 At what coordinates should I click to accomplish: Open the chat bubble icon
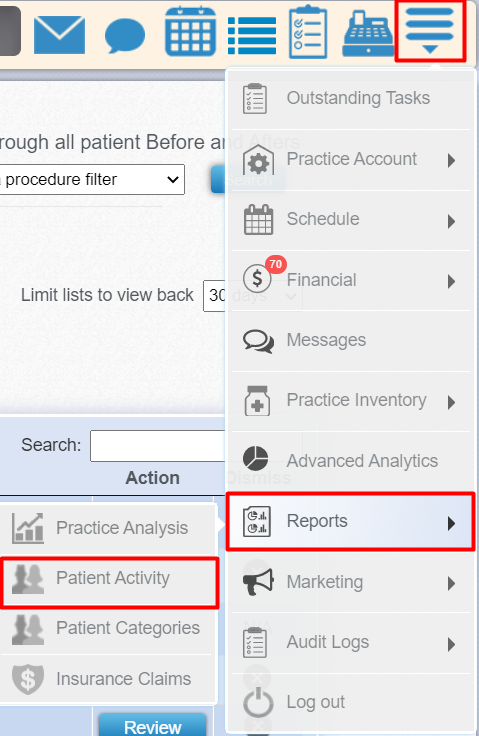coord(124,35)
